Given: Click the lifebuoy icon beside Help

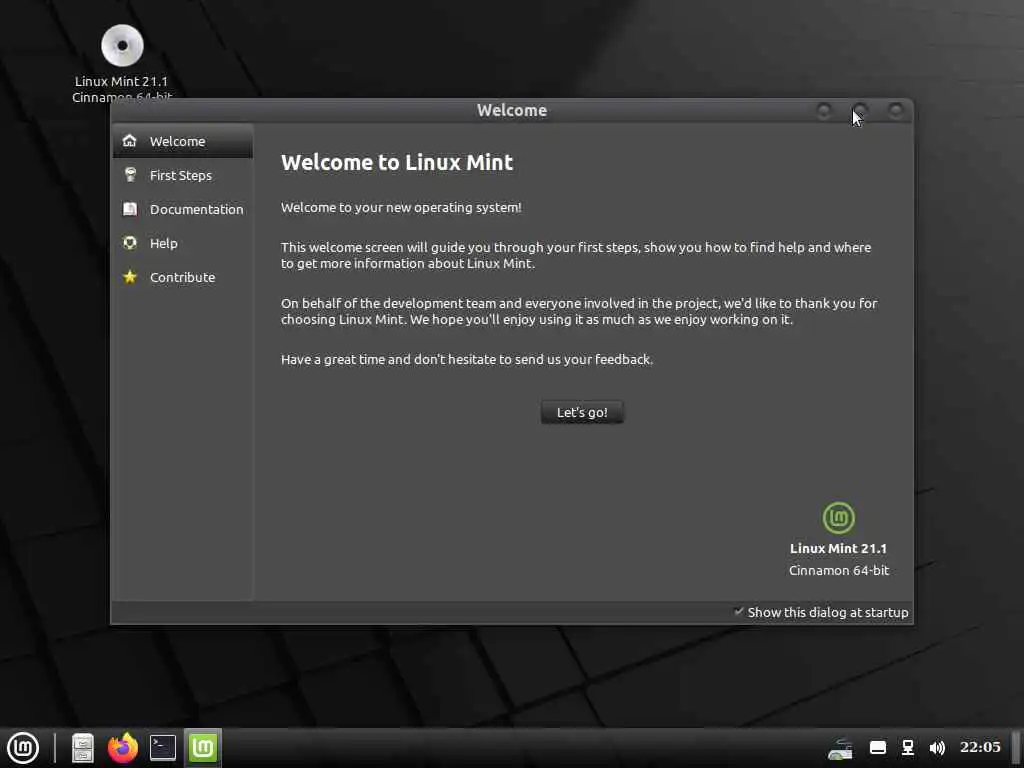Looking at the screenshot, I should (130, 243).
